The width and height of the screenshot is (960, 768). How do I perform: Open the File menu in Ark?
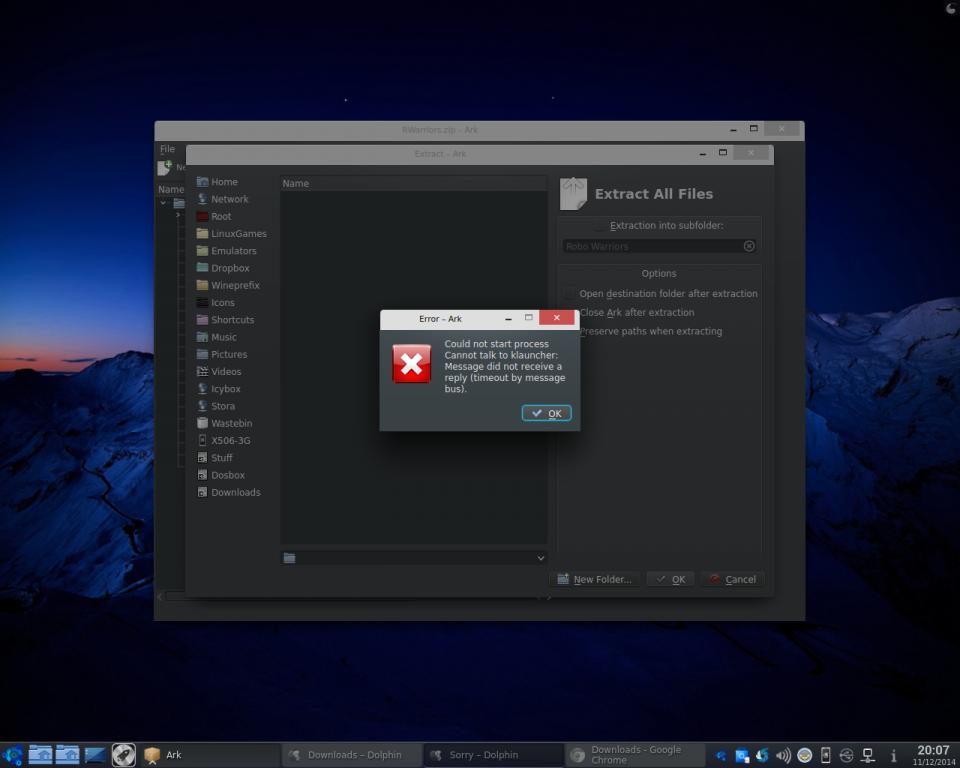tap(167, 149)
